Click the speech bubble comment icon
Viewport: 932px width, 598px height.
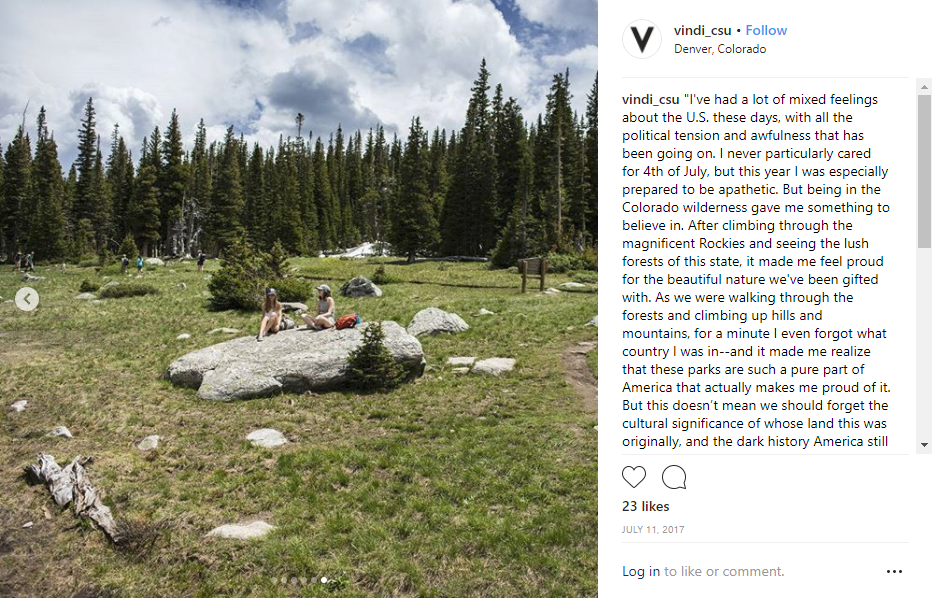click(674, 477)
